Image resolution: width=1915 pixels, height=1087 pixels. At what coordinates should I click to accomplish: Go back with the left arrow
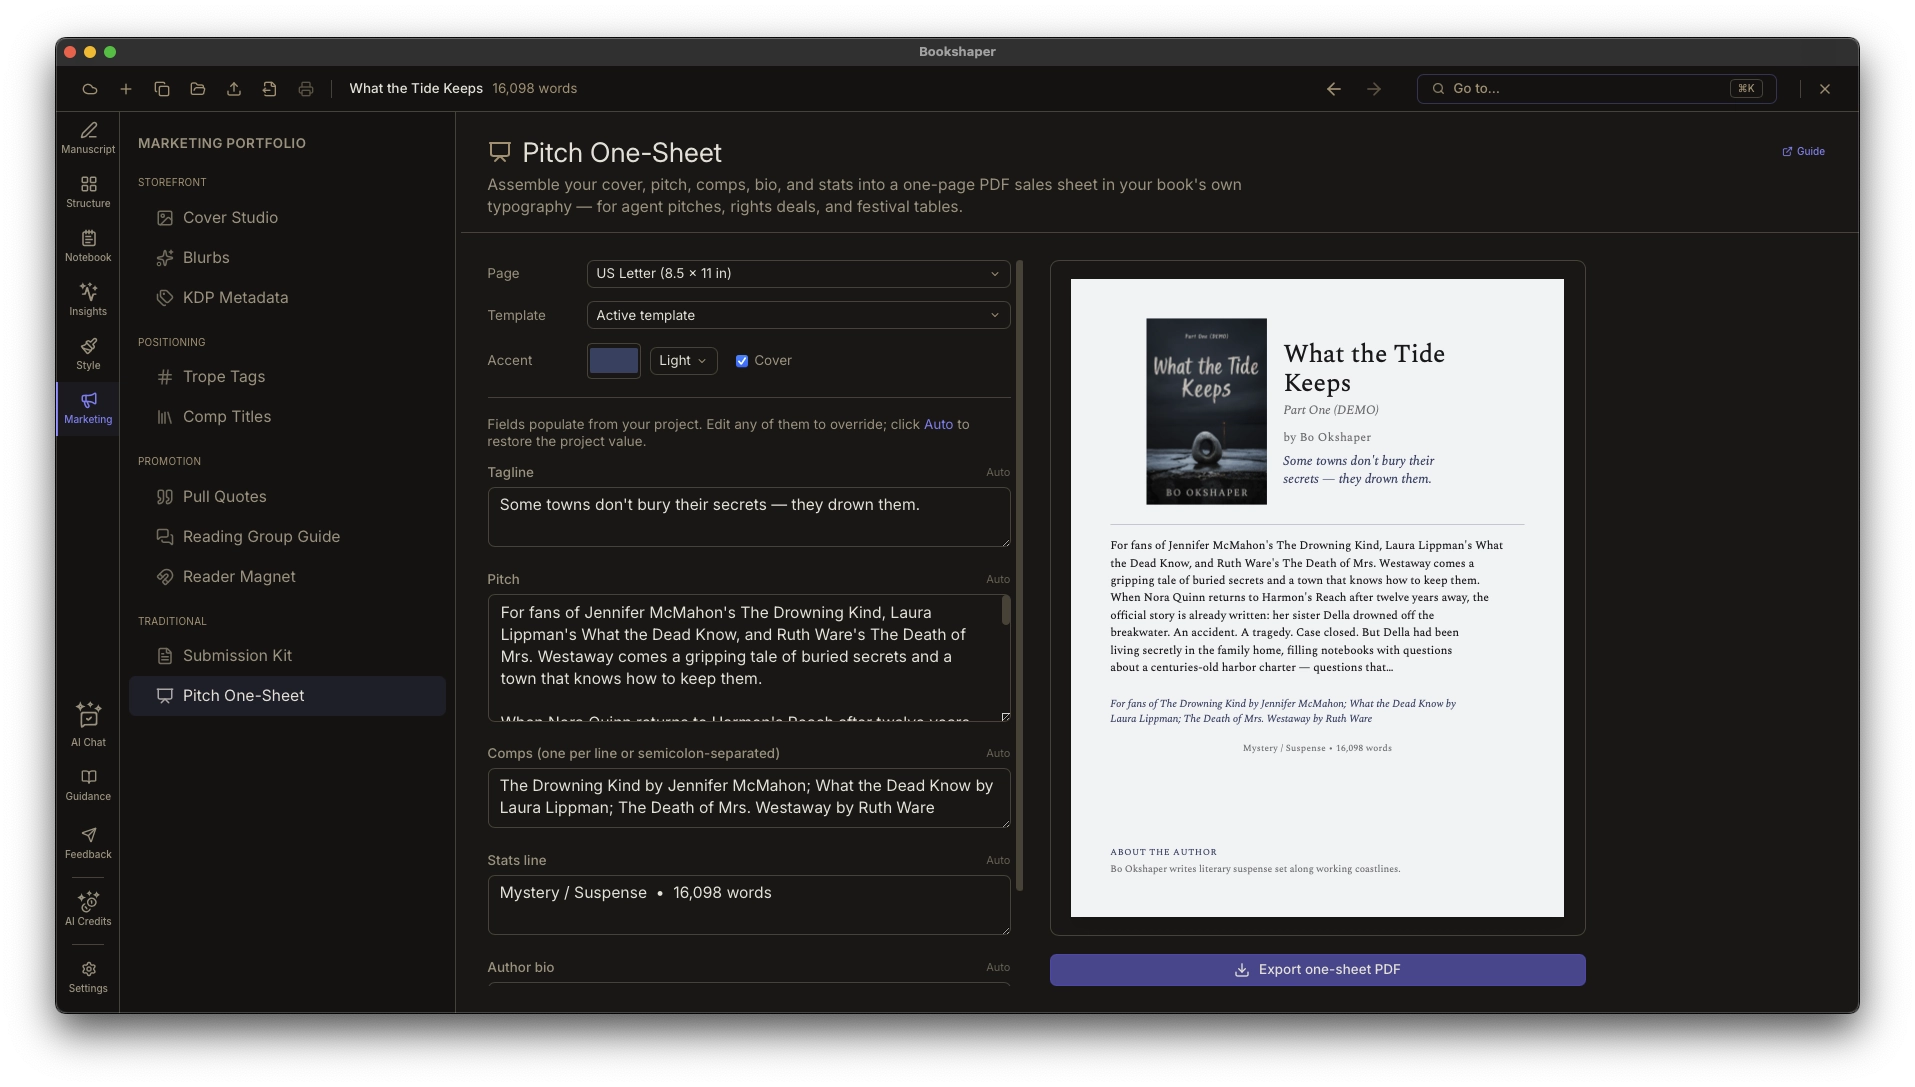1334,89
